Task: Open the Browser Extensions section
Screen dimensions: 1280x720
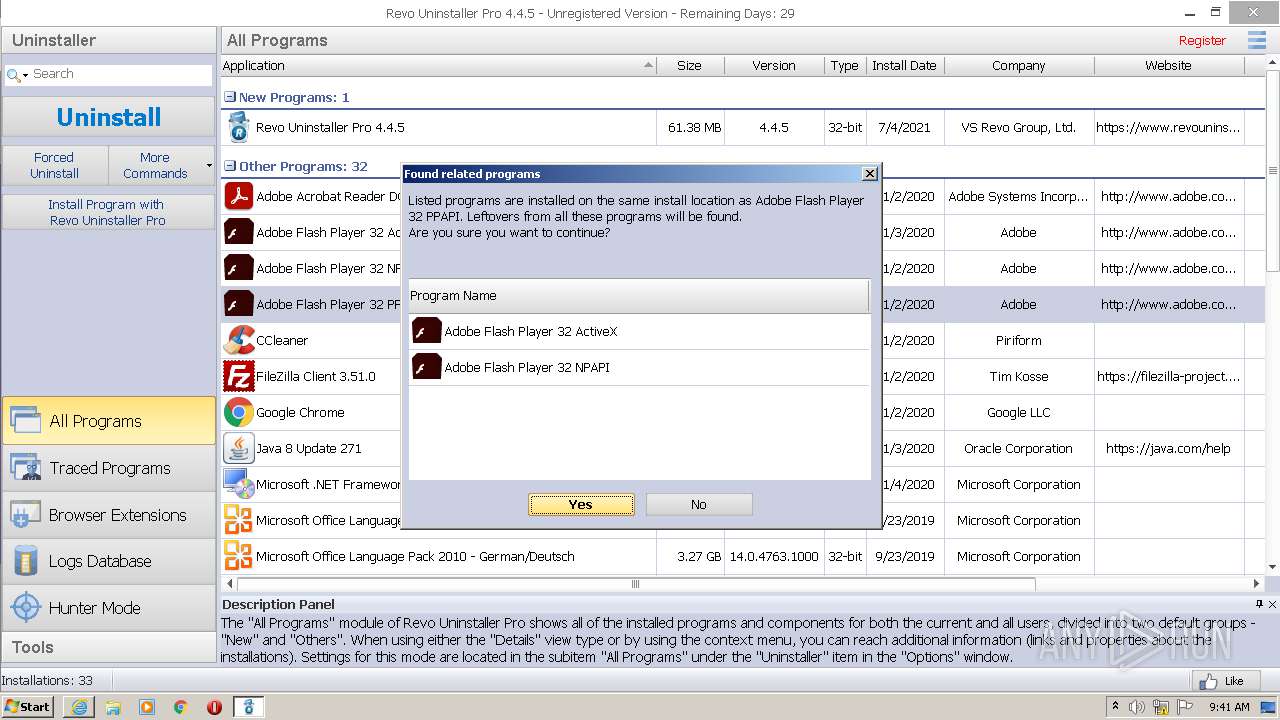Action: click(109, 515)
